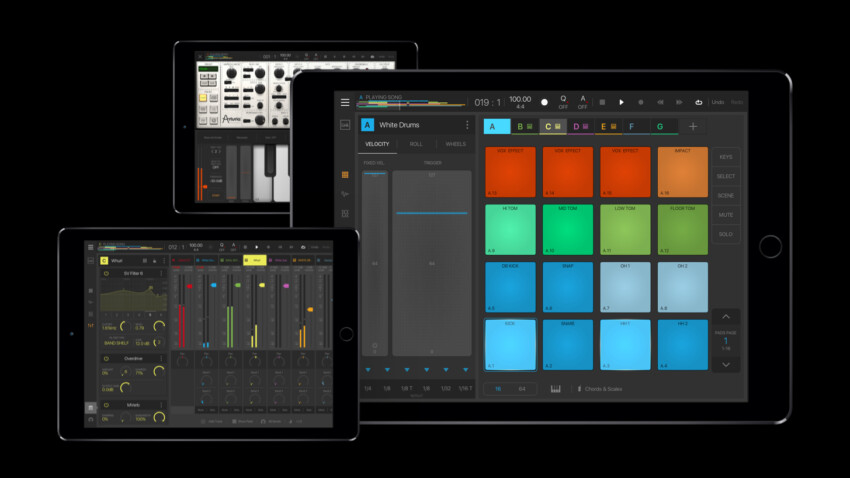Screen dimensions: 850x478
Task: Toggle Quantize Q OFF button
Action: tap(563, 102)
